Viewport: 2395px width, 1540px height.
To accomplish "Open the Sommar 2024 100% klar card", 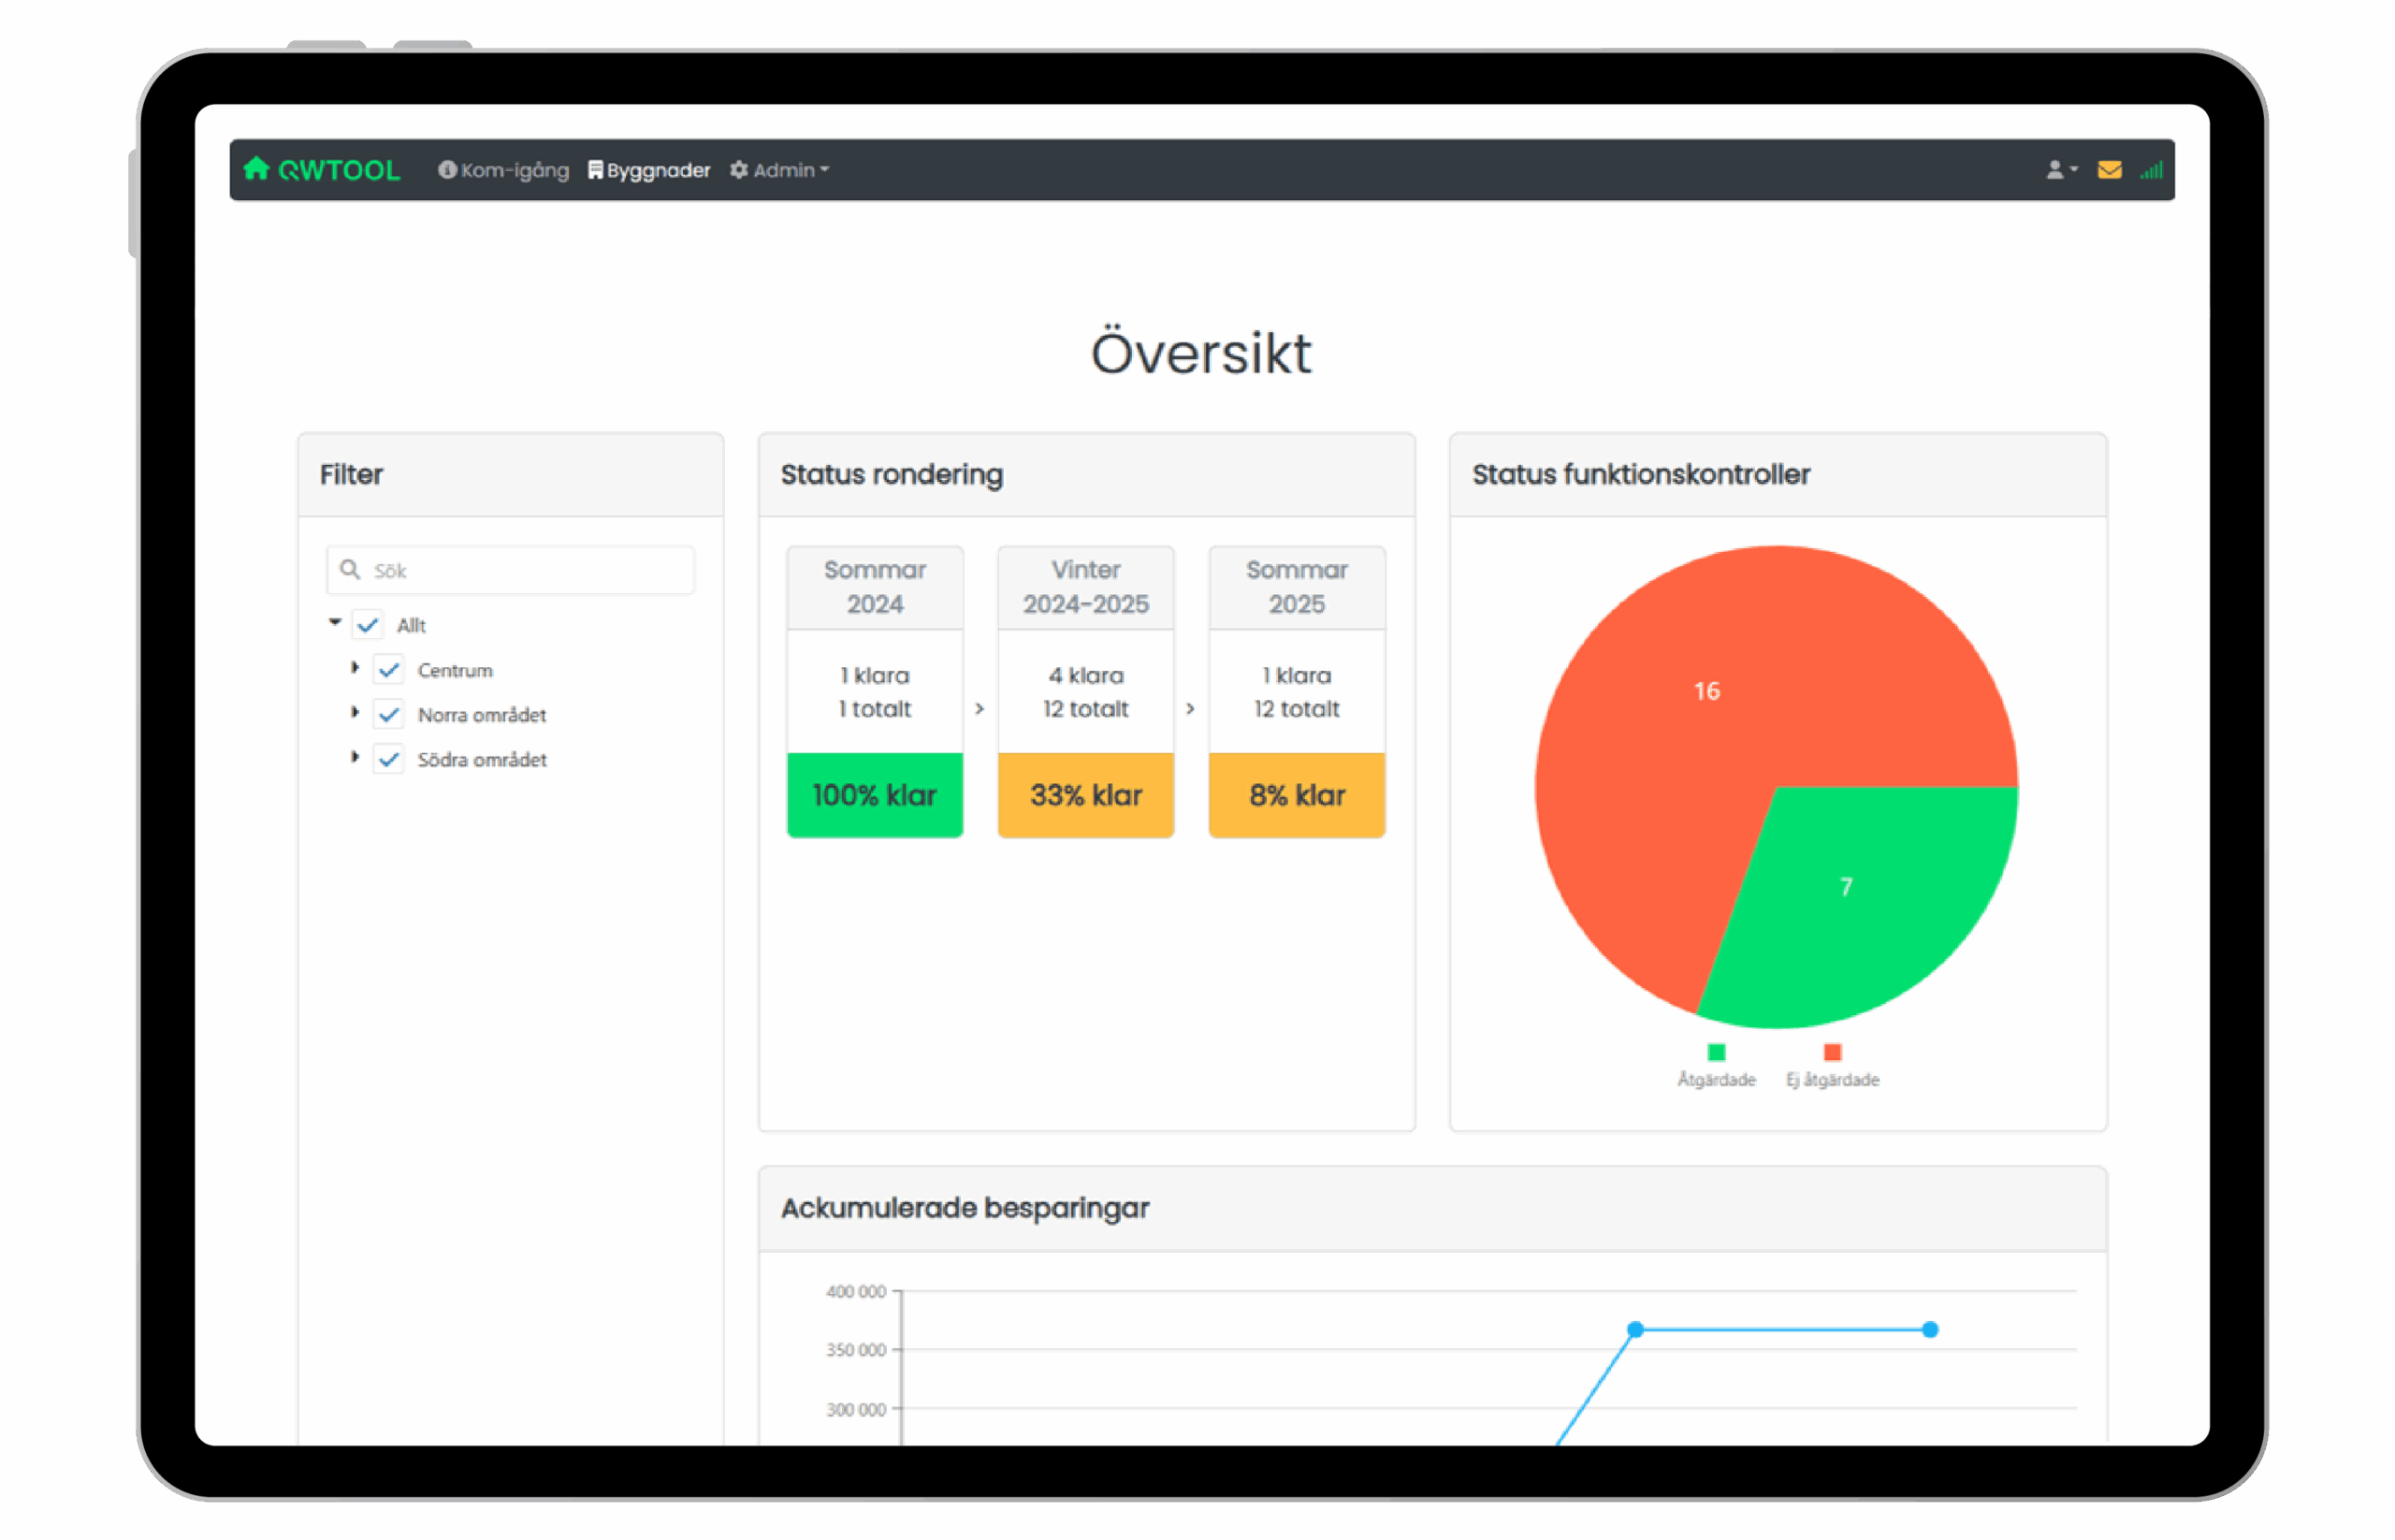I will [x=874, y=795].
